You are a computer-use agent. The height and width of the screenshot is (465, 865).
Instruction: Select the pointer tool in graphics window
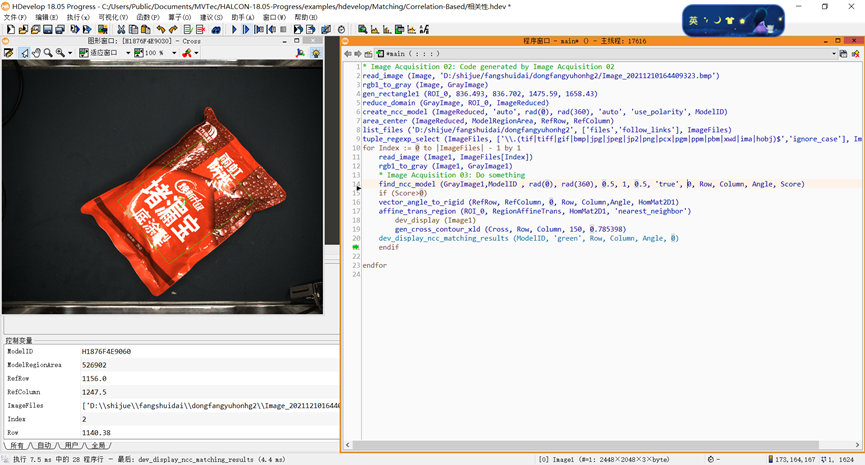[x=24, y=52]
